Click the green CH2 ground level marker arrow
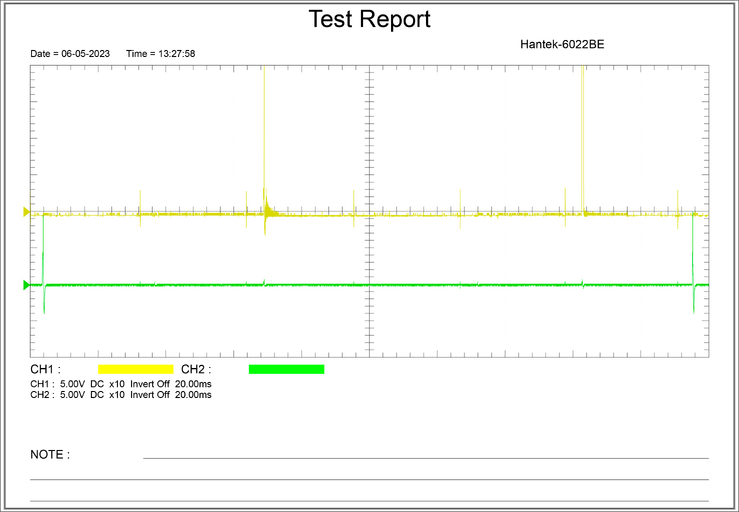Screen dimensions: 739x512 (x=27, y=285)
